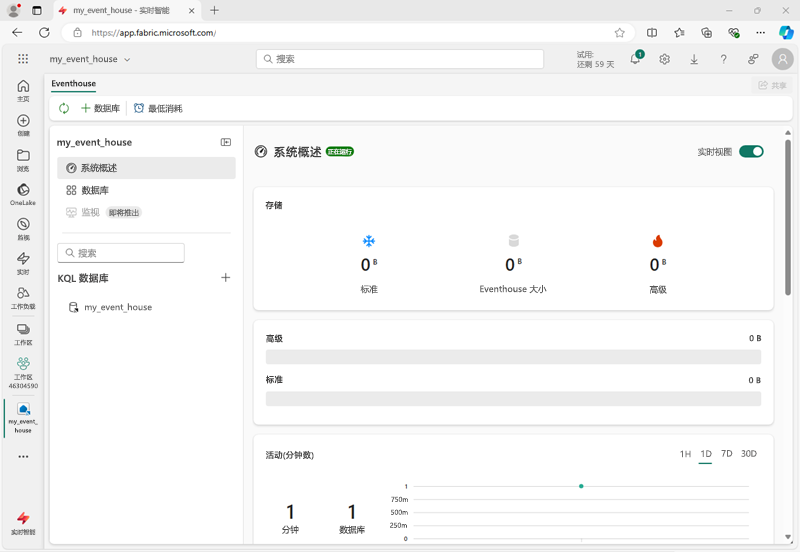The height and width of the screenshot is (552, 800).
Task: Toggle the live view switch
Action: pyautogui.click(x=751, y=152)
